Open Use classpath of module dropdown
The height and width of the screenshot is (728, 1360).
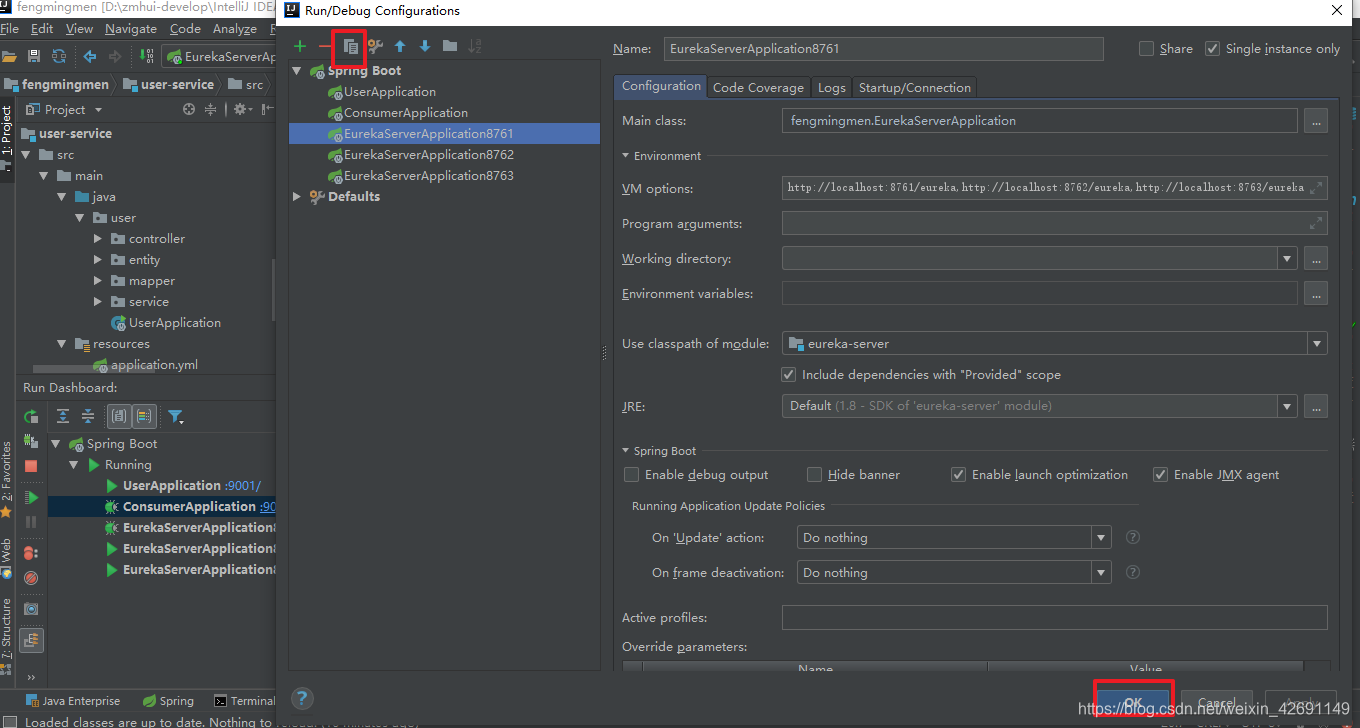click(x=1317, y=344)
